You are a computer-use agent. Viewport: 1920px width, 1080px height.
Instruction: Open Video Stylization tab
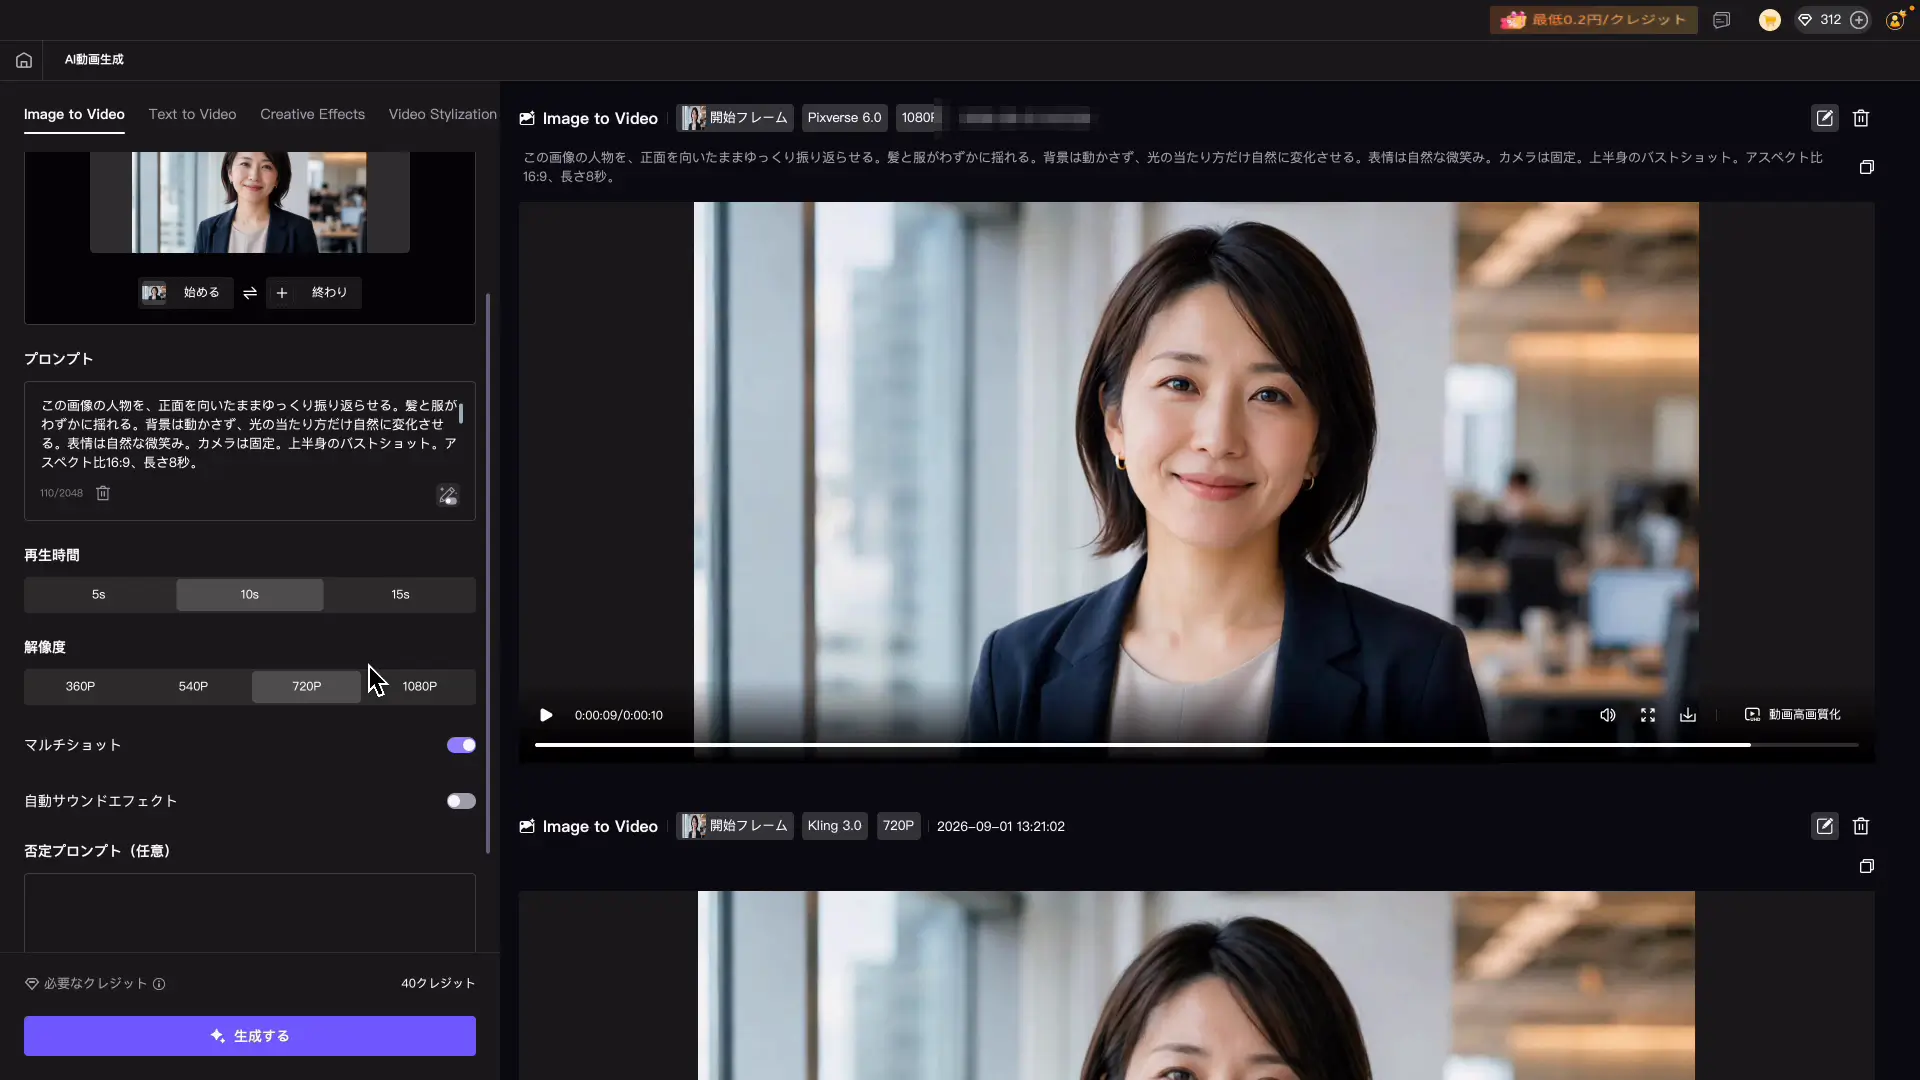(442, 115)
